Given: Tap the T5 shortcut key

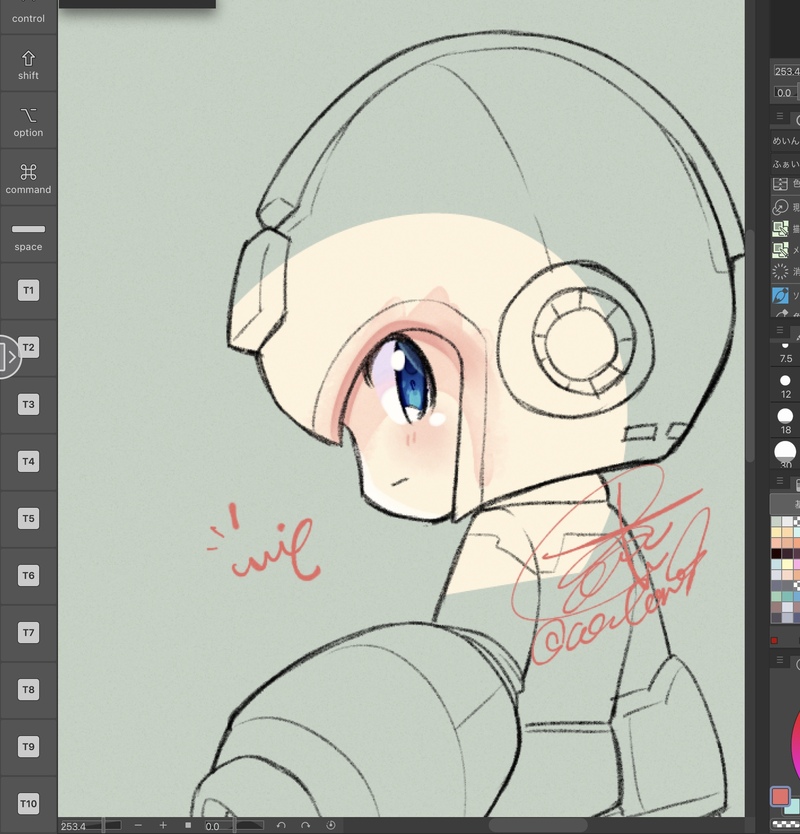Looking at the screenshot, I should 28,518.
